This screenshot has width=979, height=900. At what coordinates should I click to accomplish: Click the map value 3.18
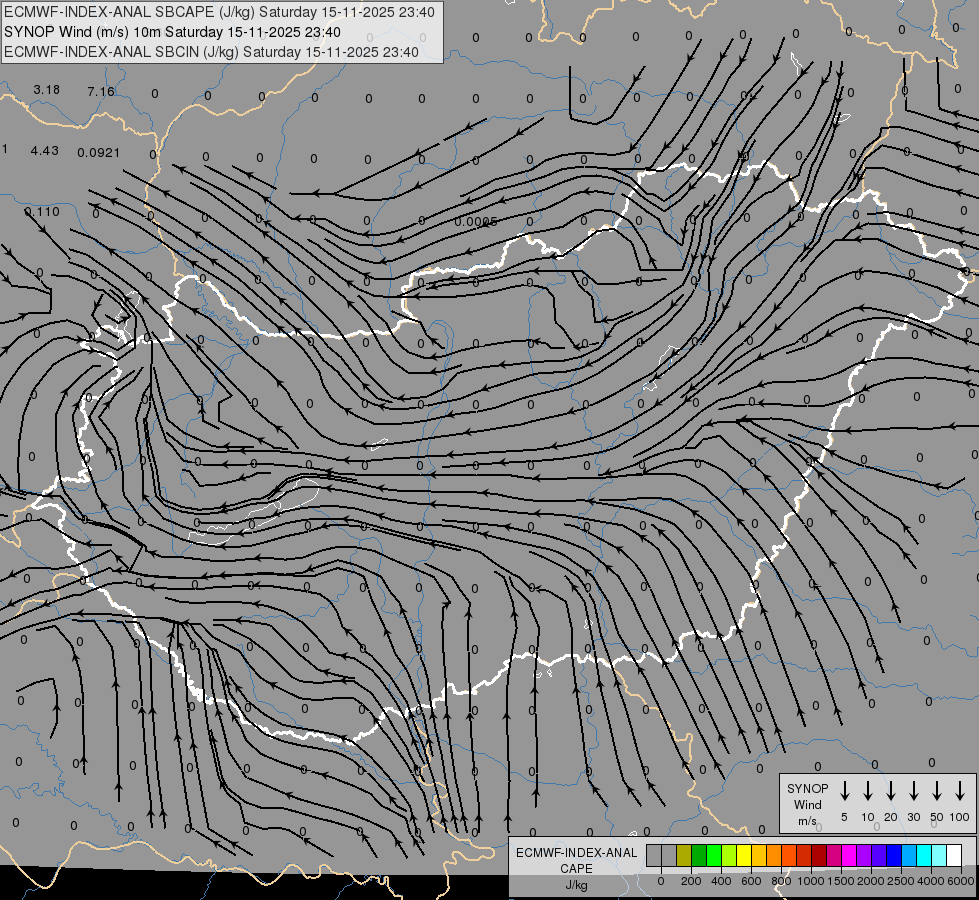coord(47,90)
